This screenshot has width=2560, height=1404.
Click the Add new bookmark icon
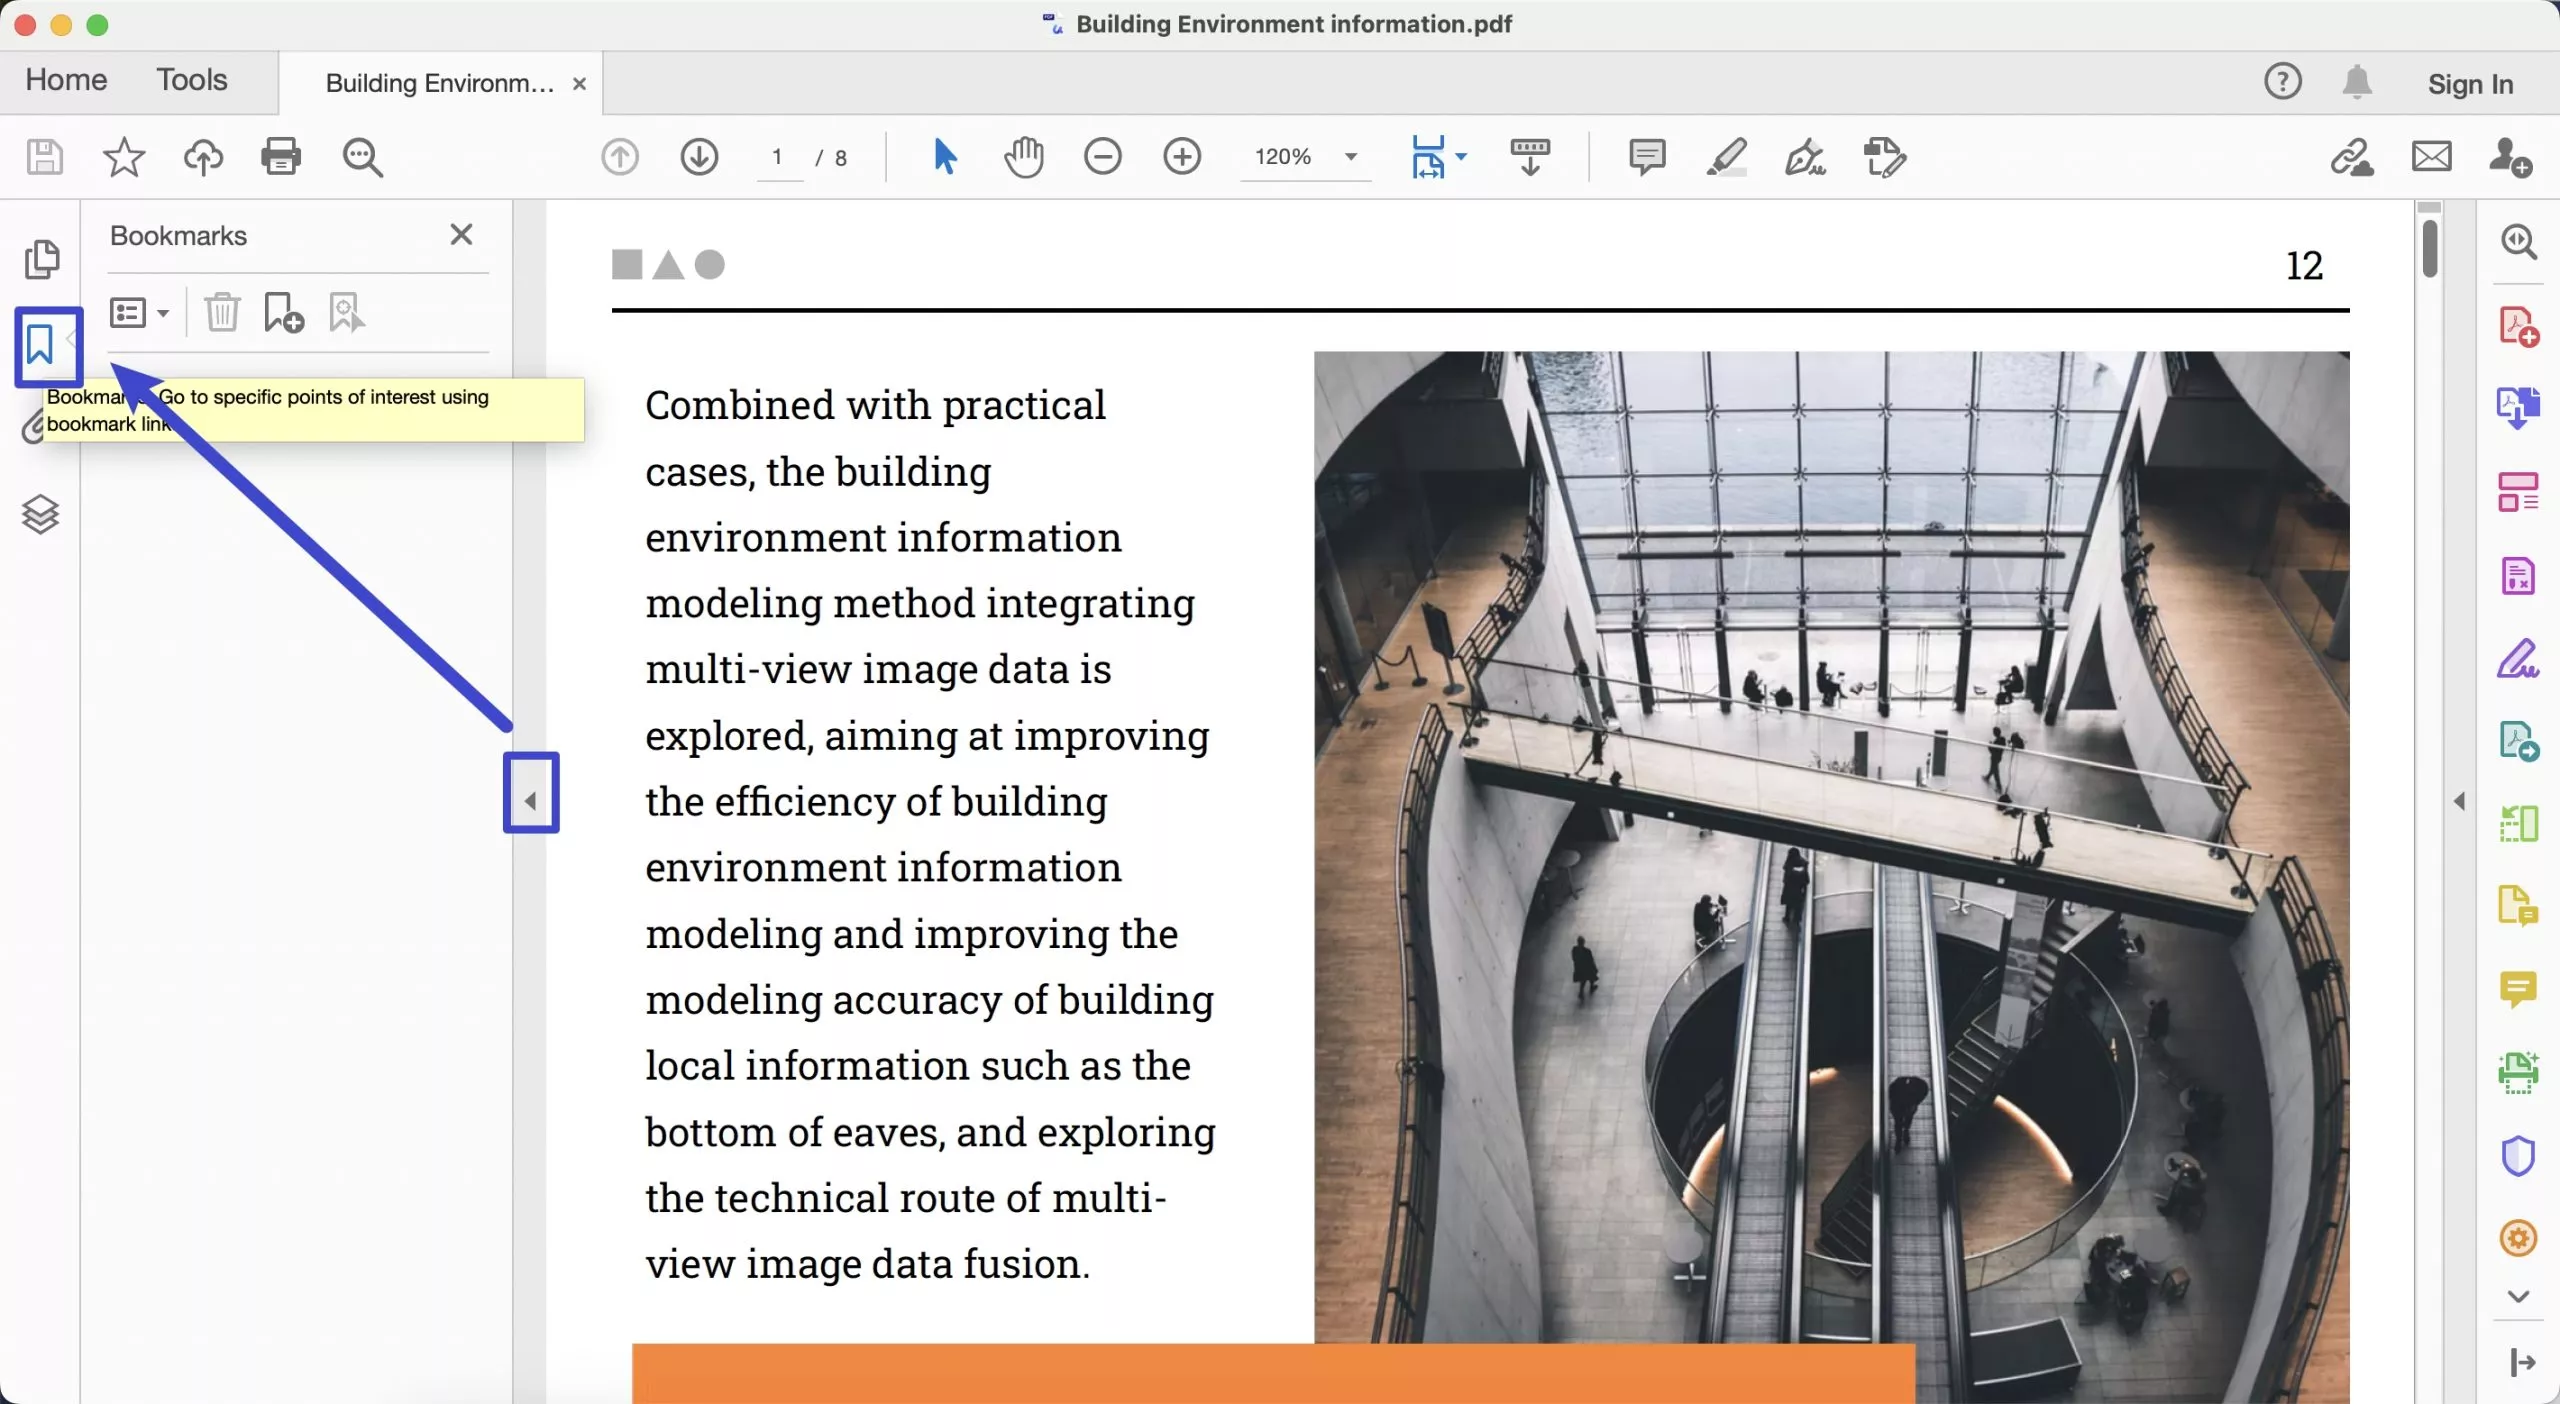(283, 313)
